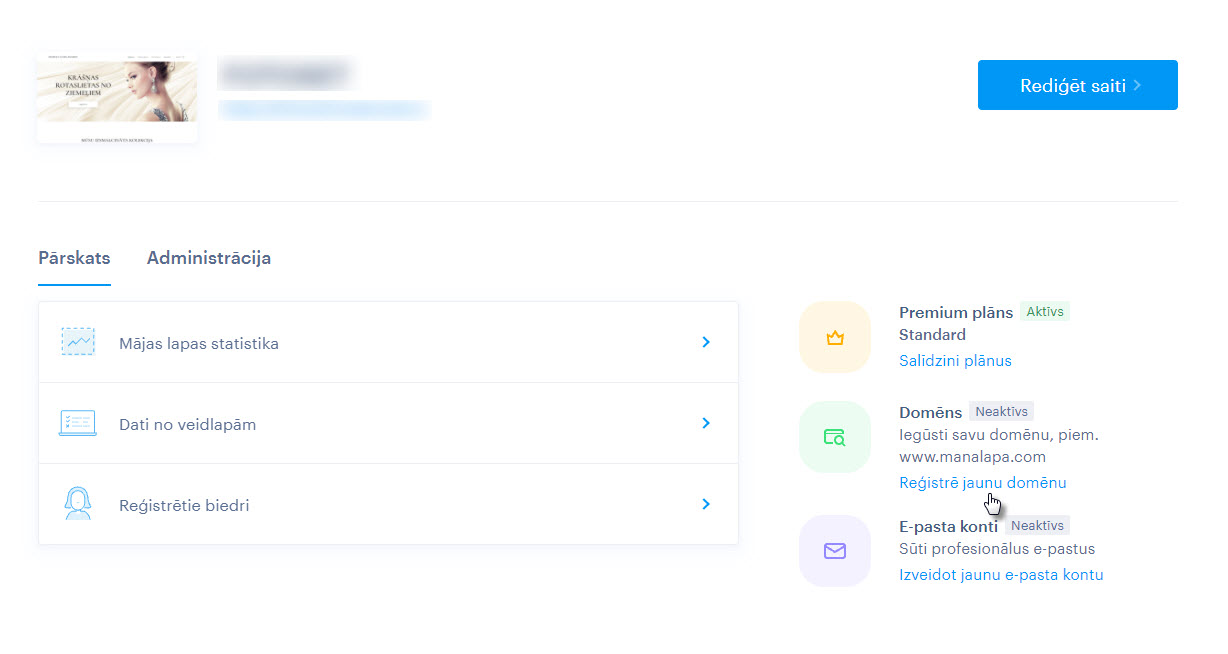Image resolution: width=1228 pixels, height=654 pixels.
Task: Click the domain search icon
Action: pos(835,437)
